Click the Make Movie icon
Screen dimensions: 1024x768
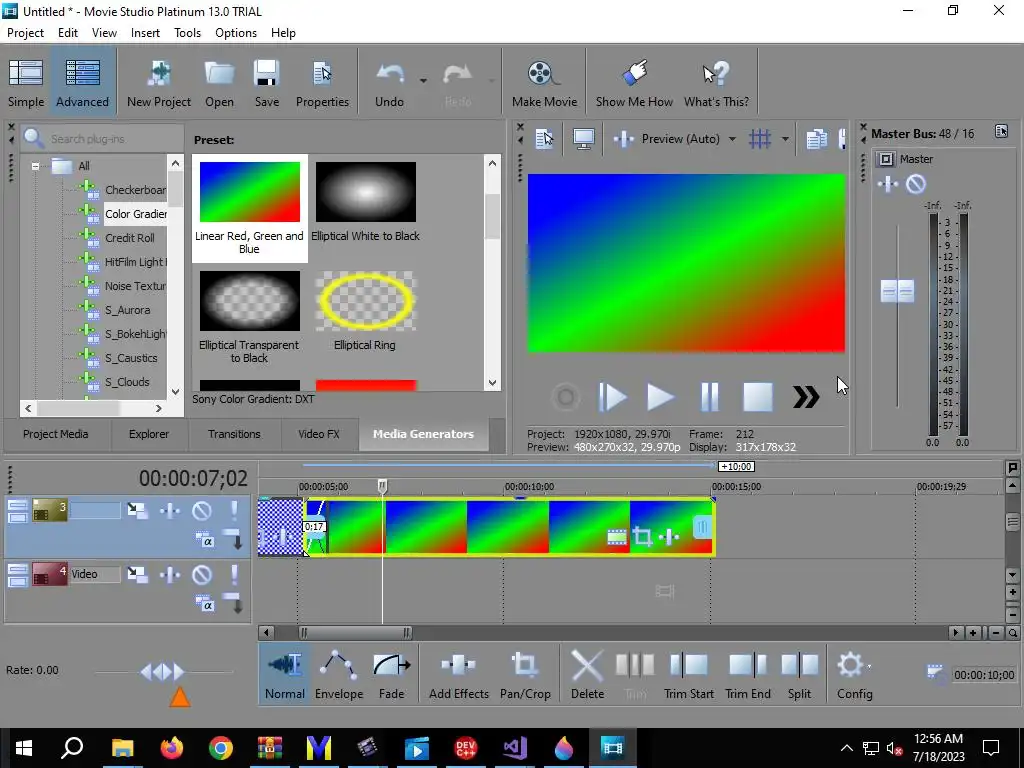pos(544,82)
